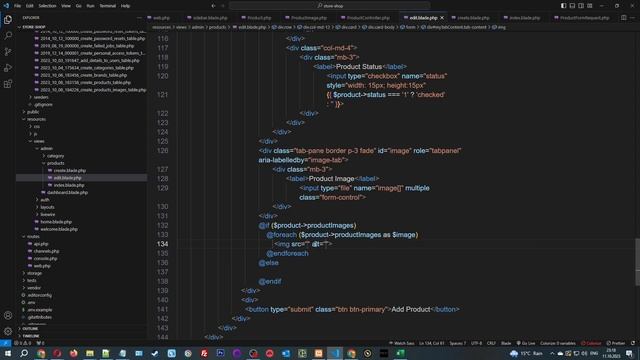Switch to ProductFormRequest.php tab
The image size is (640, 360).
(582, 18)
